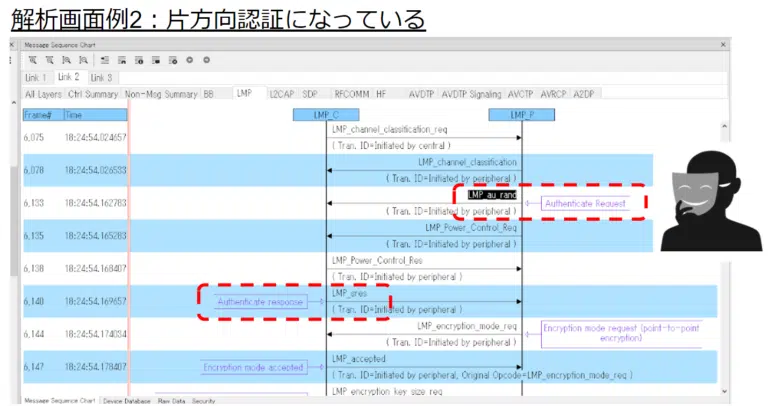This screenshot has width=768, height=406.
Task: Click the last round icon in the toolbar
Action: pos(207,60)
